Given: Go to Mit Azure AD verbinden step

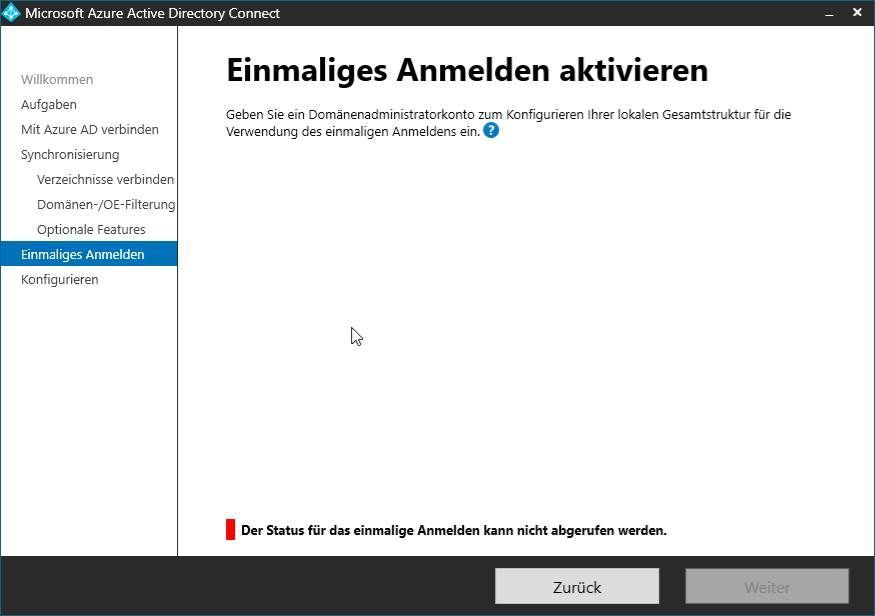Looking at the screenshot, I should coord(89,129).
